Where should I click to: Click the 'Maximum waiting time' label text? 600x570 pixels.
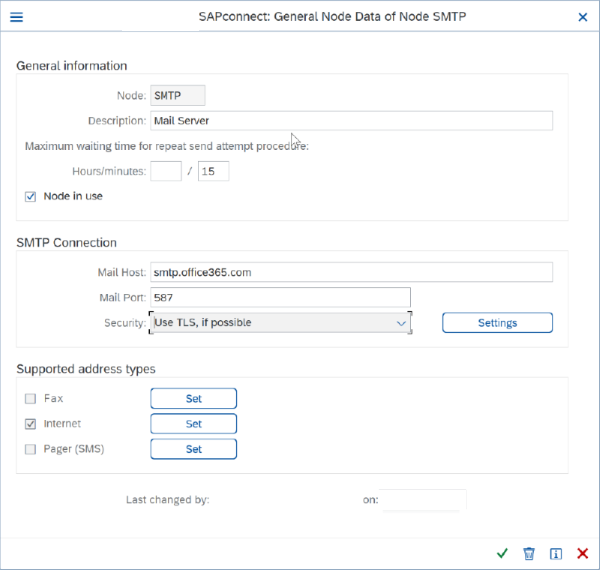pos(167,146)
